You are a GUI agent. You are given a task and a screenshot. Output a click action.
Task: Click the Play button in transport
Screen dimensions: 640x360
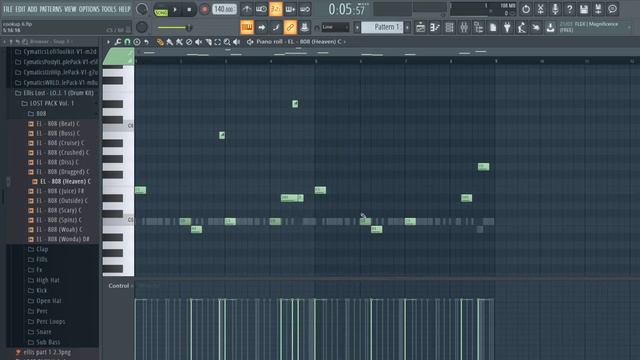pos(175,9)
